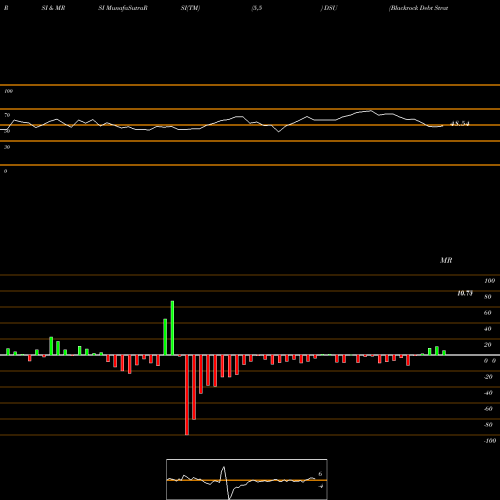Viewport: 500px width, 500px height.
Task: Select the 'SI(TM)' header label
Action: 190,8
